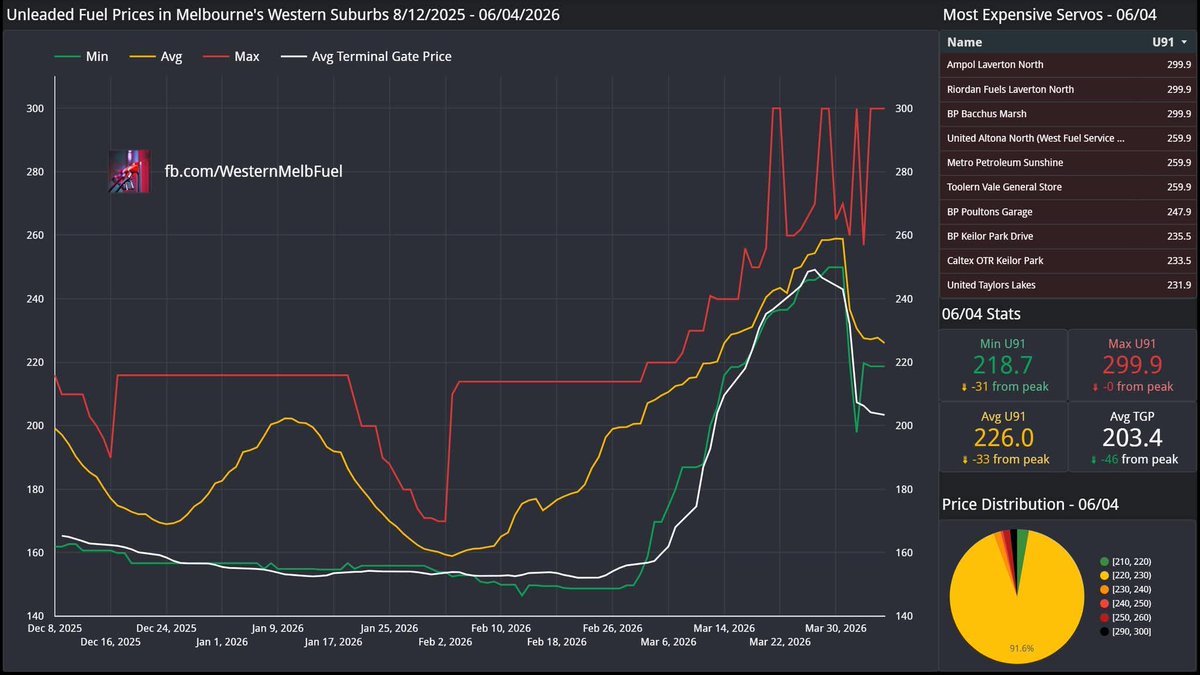The width and height of the screenshot is (1200, 675).
Task: Click the chart title text
Action: pyautogui.click(x=283, y=14)
